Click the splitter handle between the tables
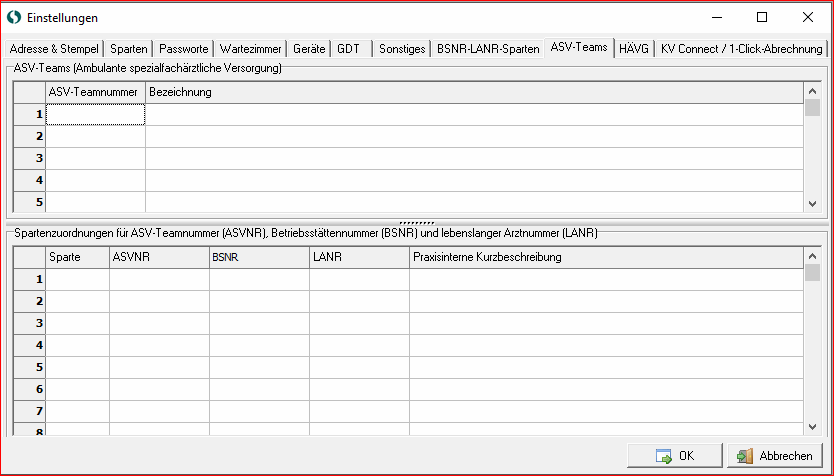Image resolution: width=834 pixels, height=476 pixels. pyautogui.click(x=416, y=222)
